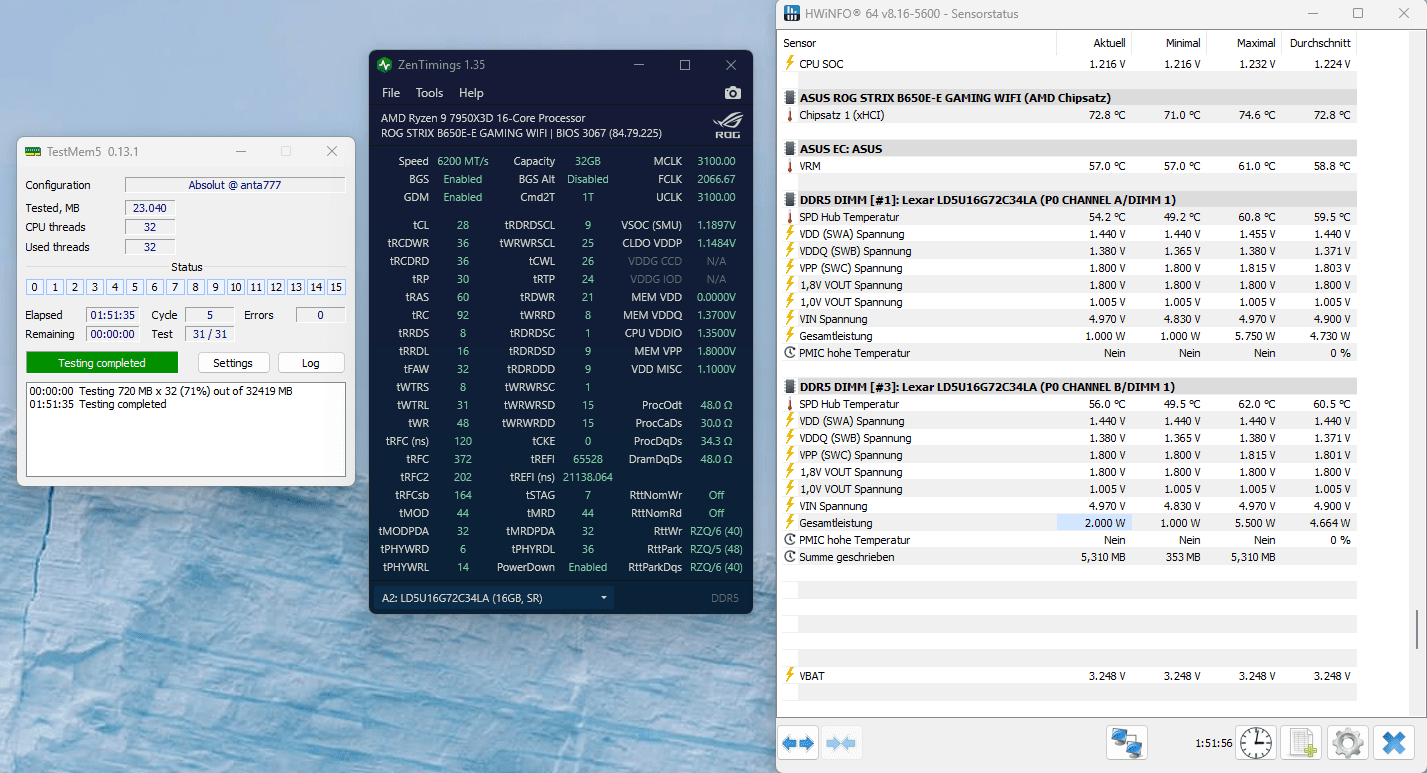The image size is (1427, 773).
Task: Reset elapsed time with clock icon
Action: coord(1256,743)
